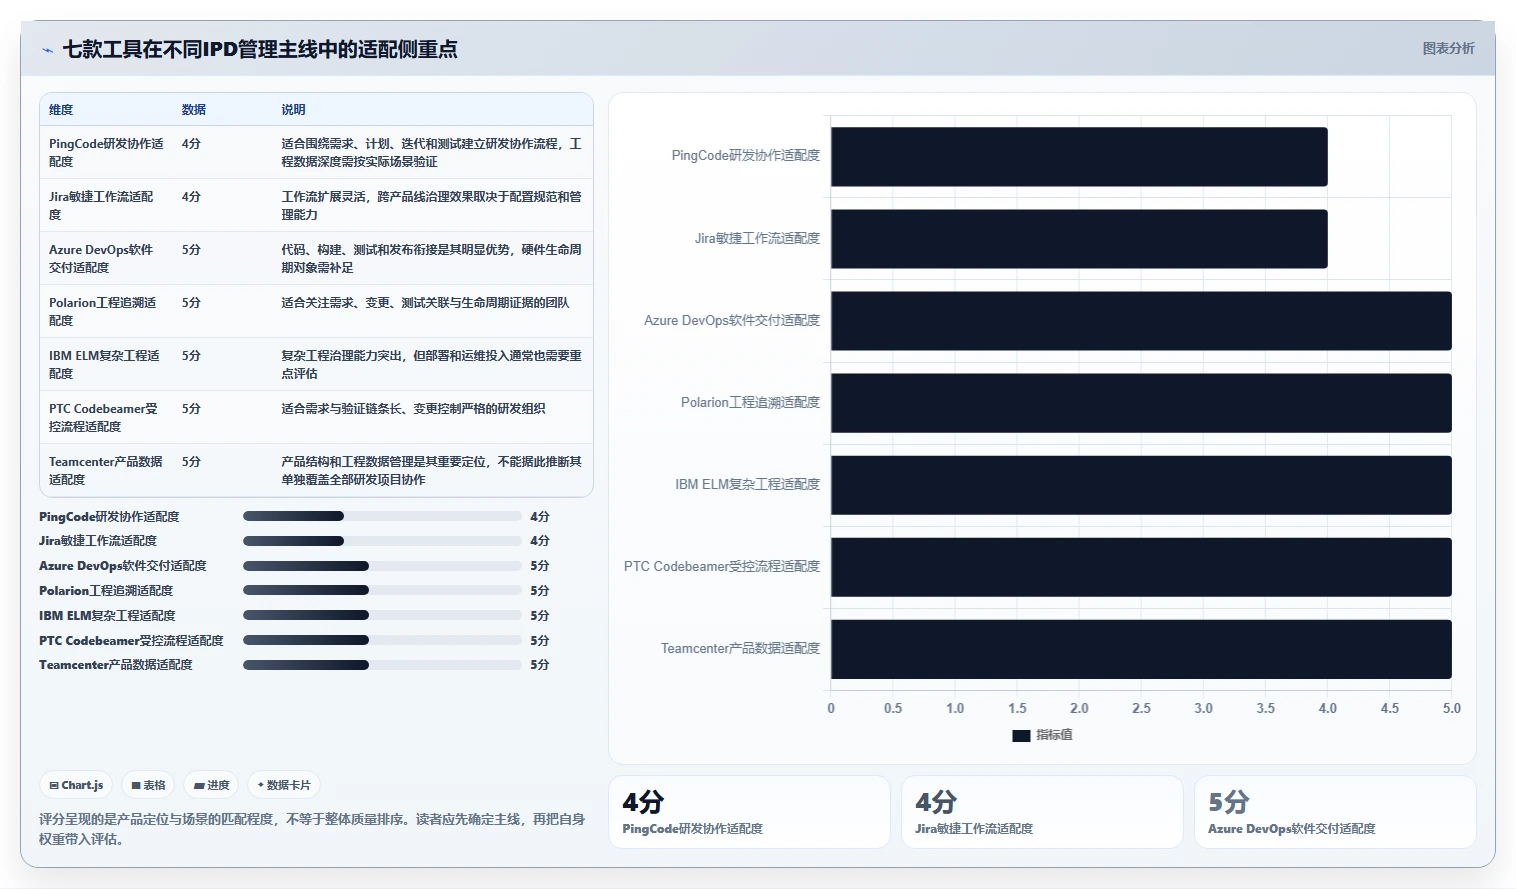Click description starting 产品结构和工程数据管理

tap(431, 470)
